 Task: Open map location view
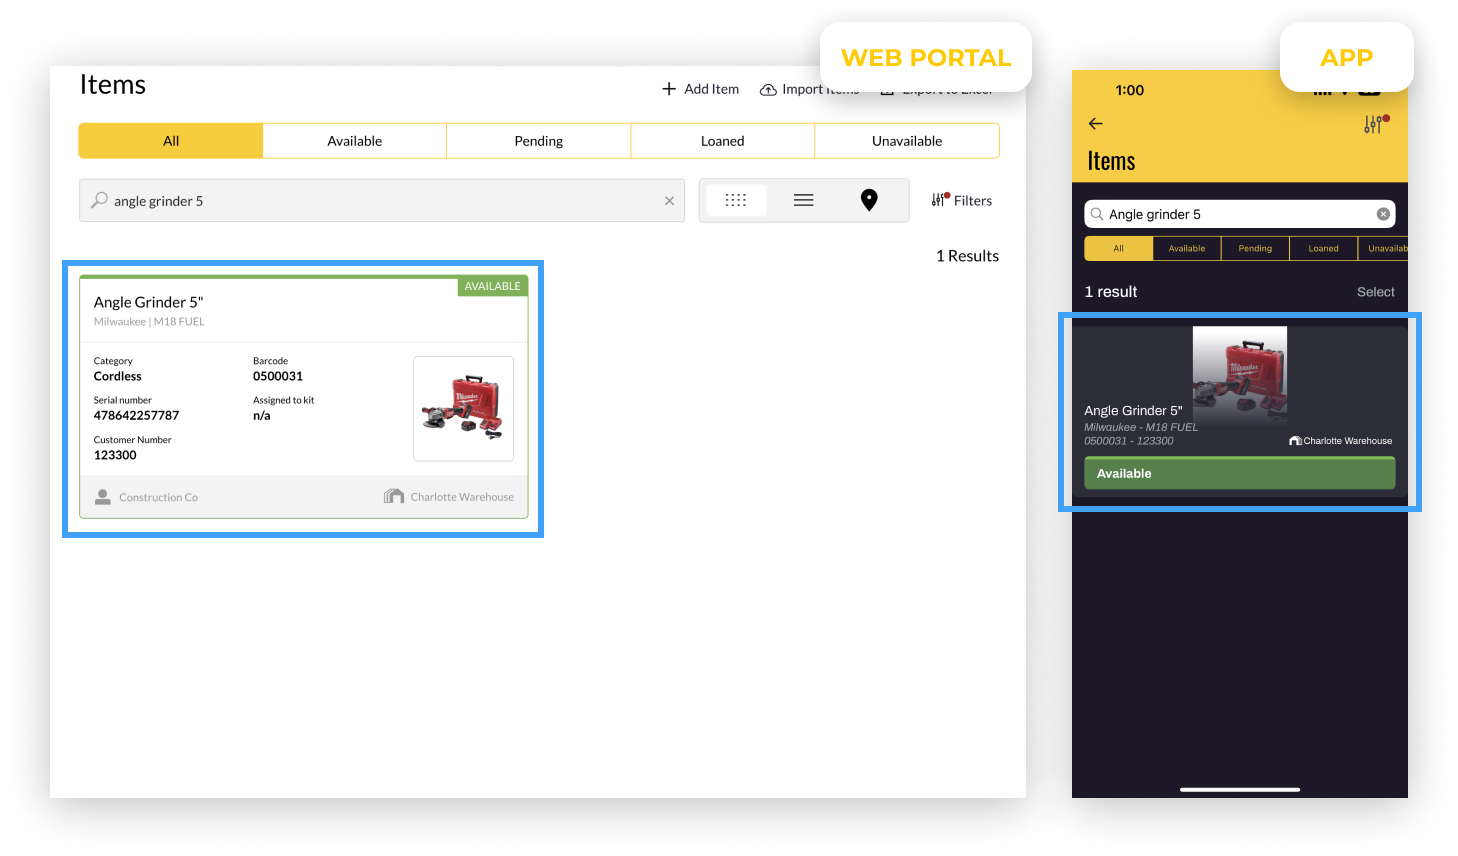click(869, 200)
